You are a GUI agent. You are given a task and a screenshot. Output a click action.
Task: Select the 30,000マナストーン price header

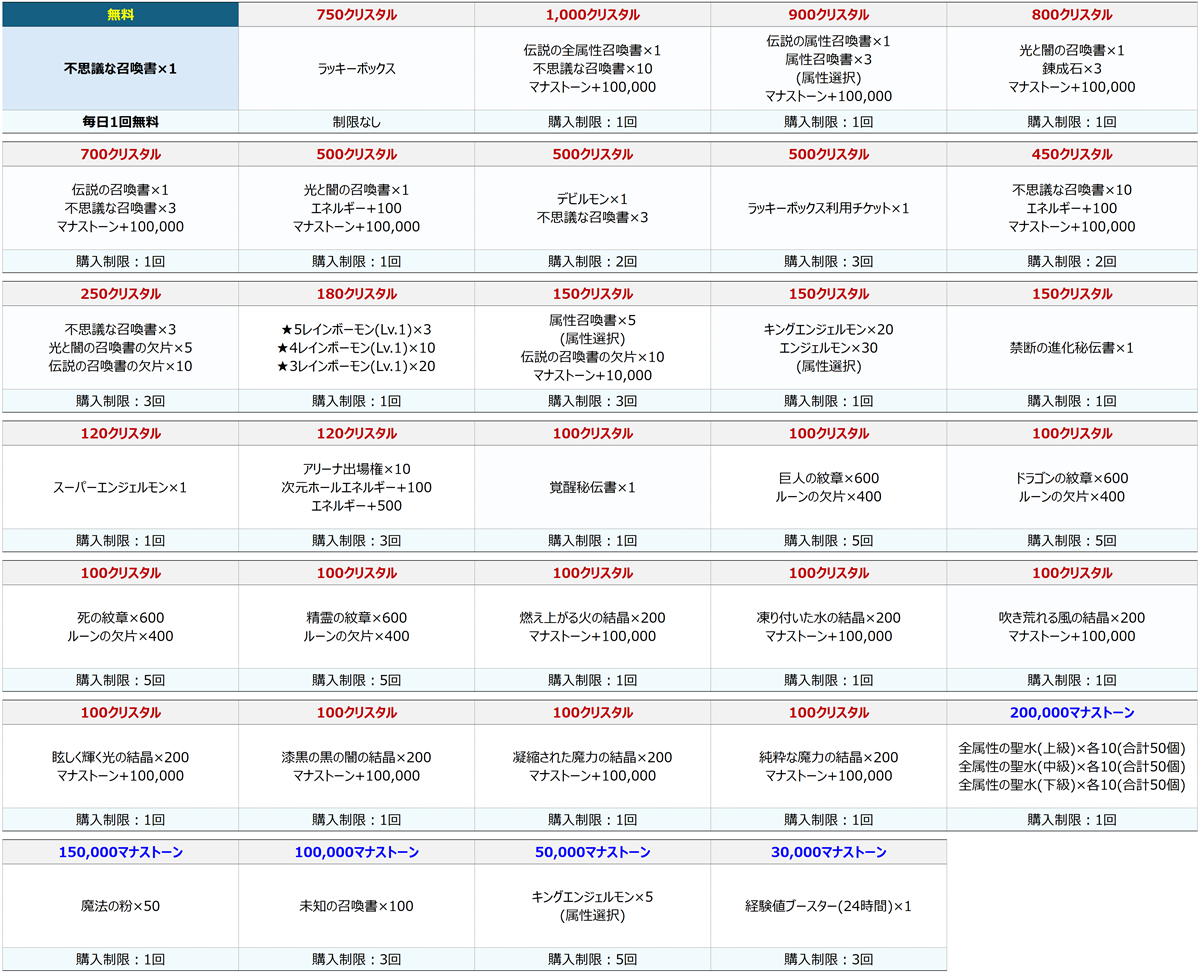828,852
